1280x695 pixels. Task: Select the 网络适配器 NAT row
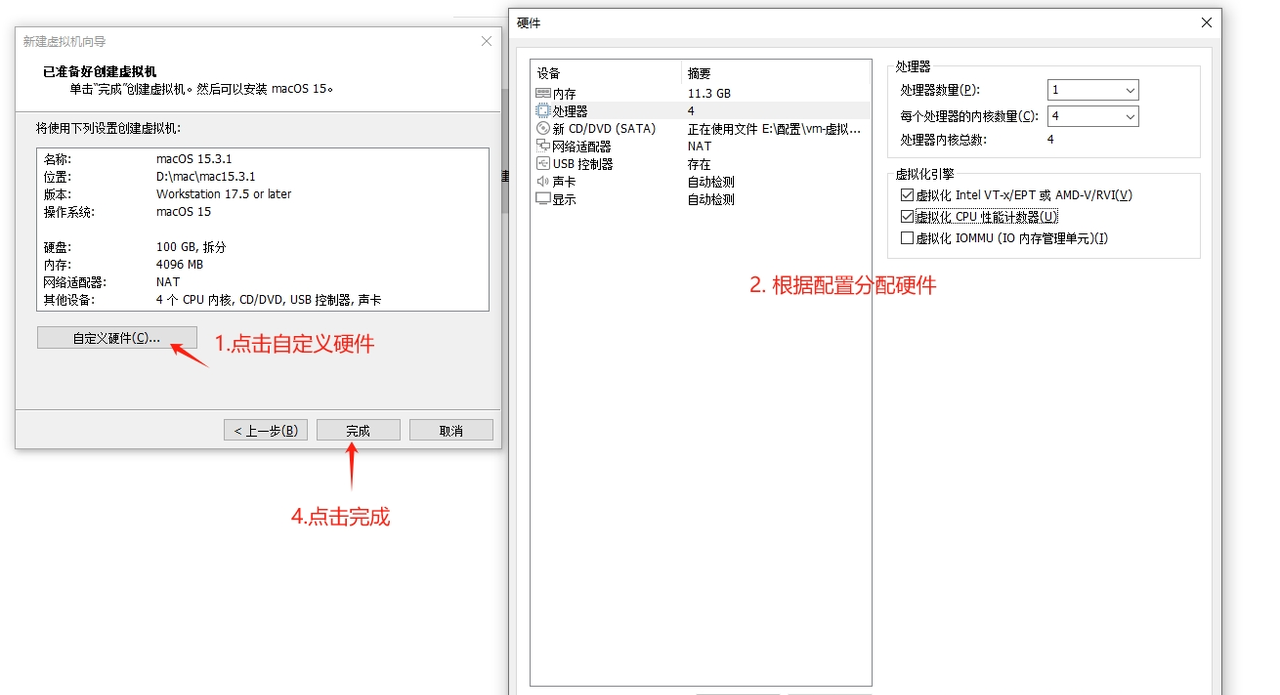[x=702, y=146]
